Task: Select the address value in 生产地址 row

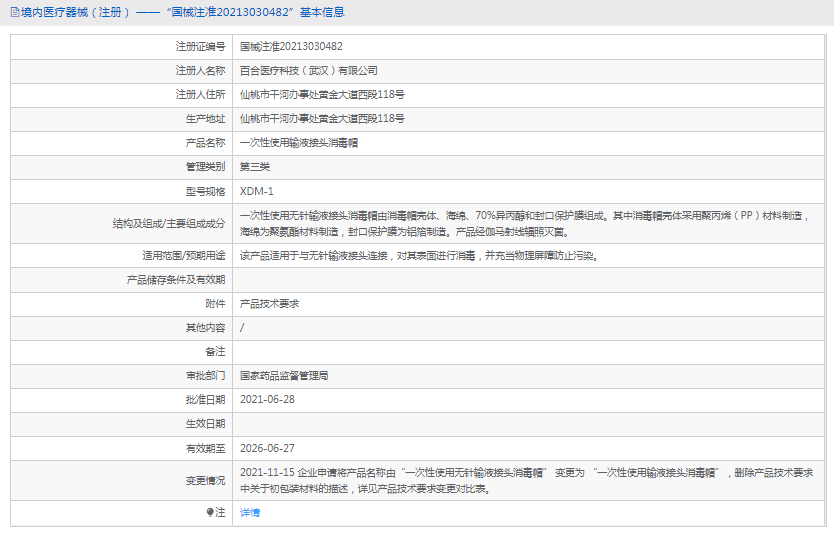Action: [322, 119]
